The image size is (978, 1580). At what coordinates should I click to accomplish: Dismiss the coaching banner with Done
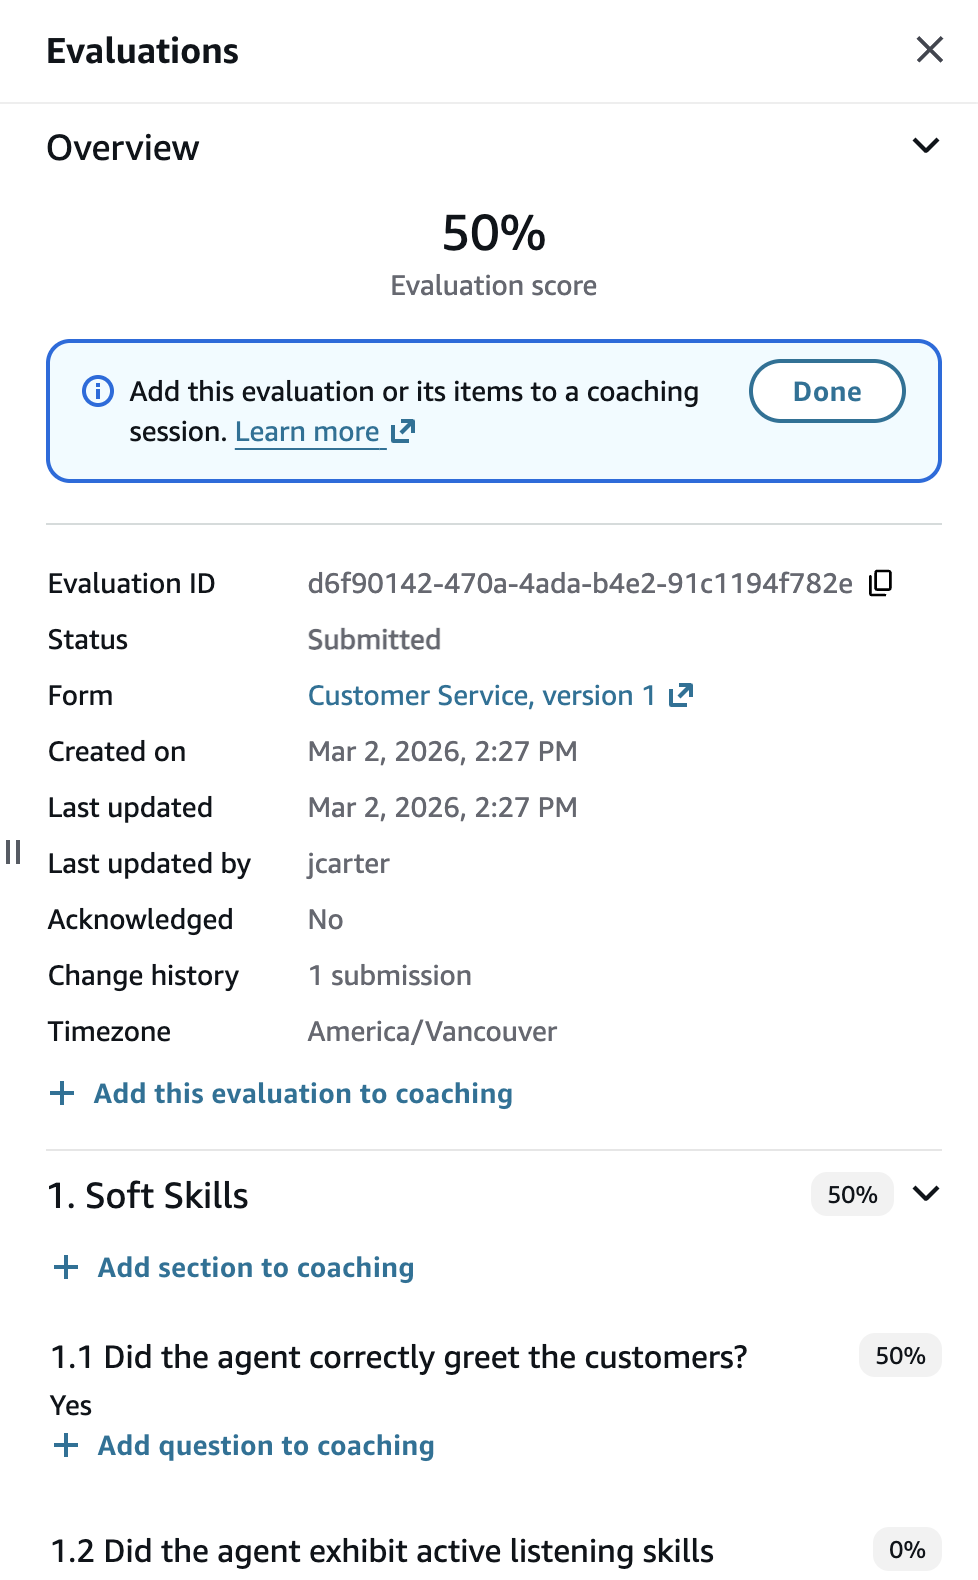coord(827,391)
